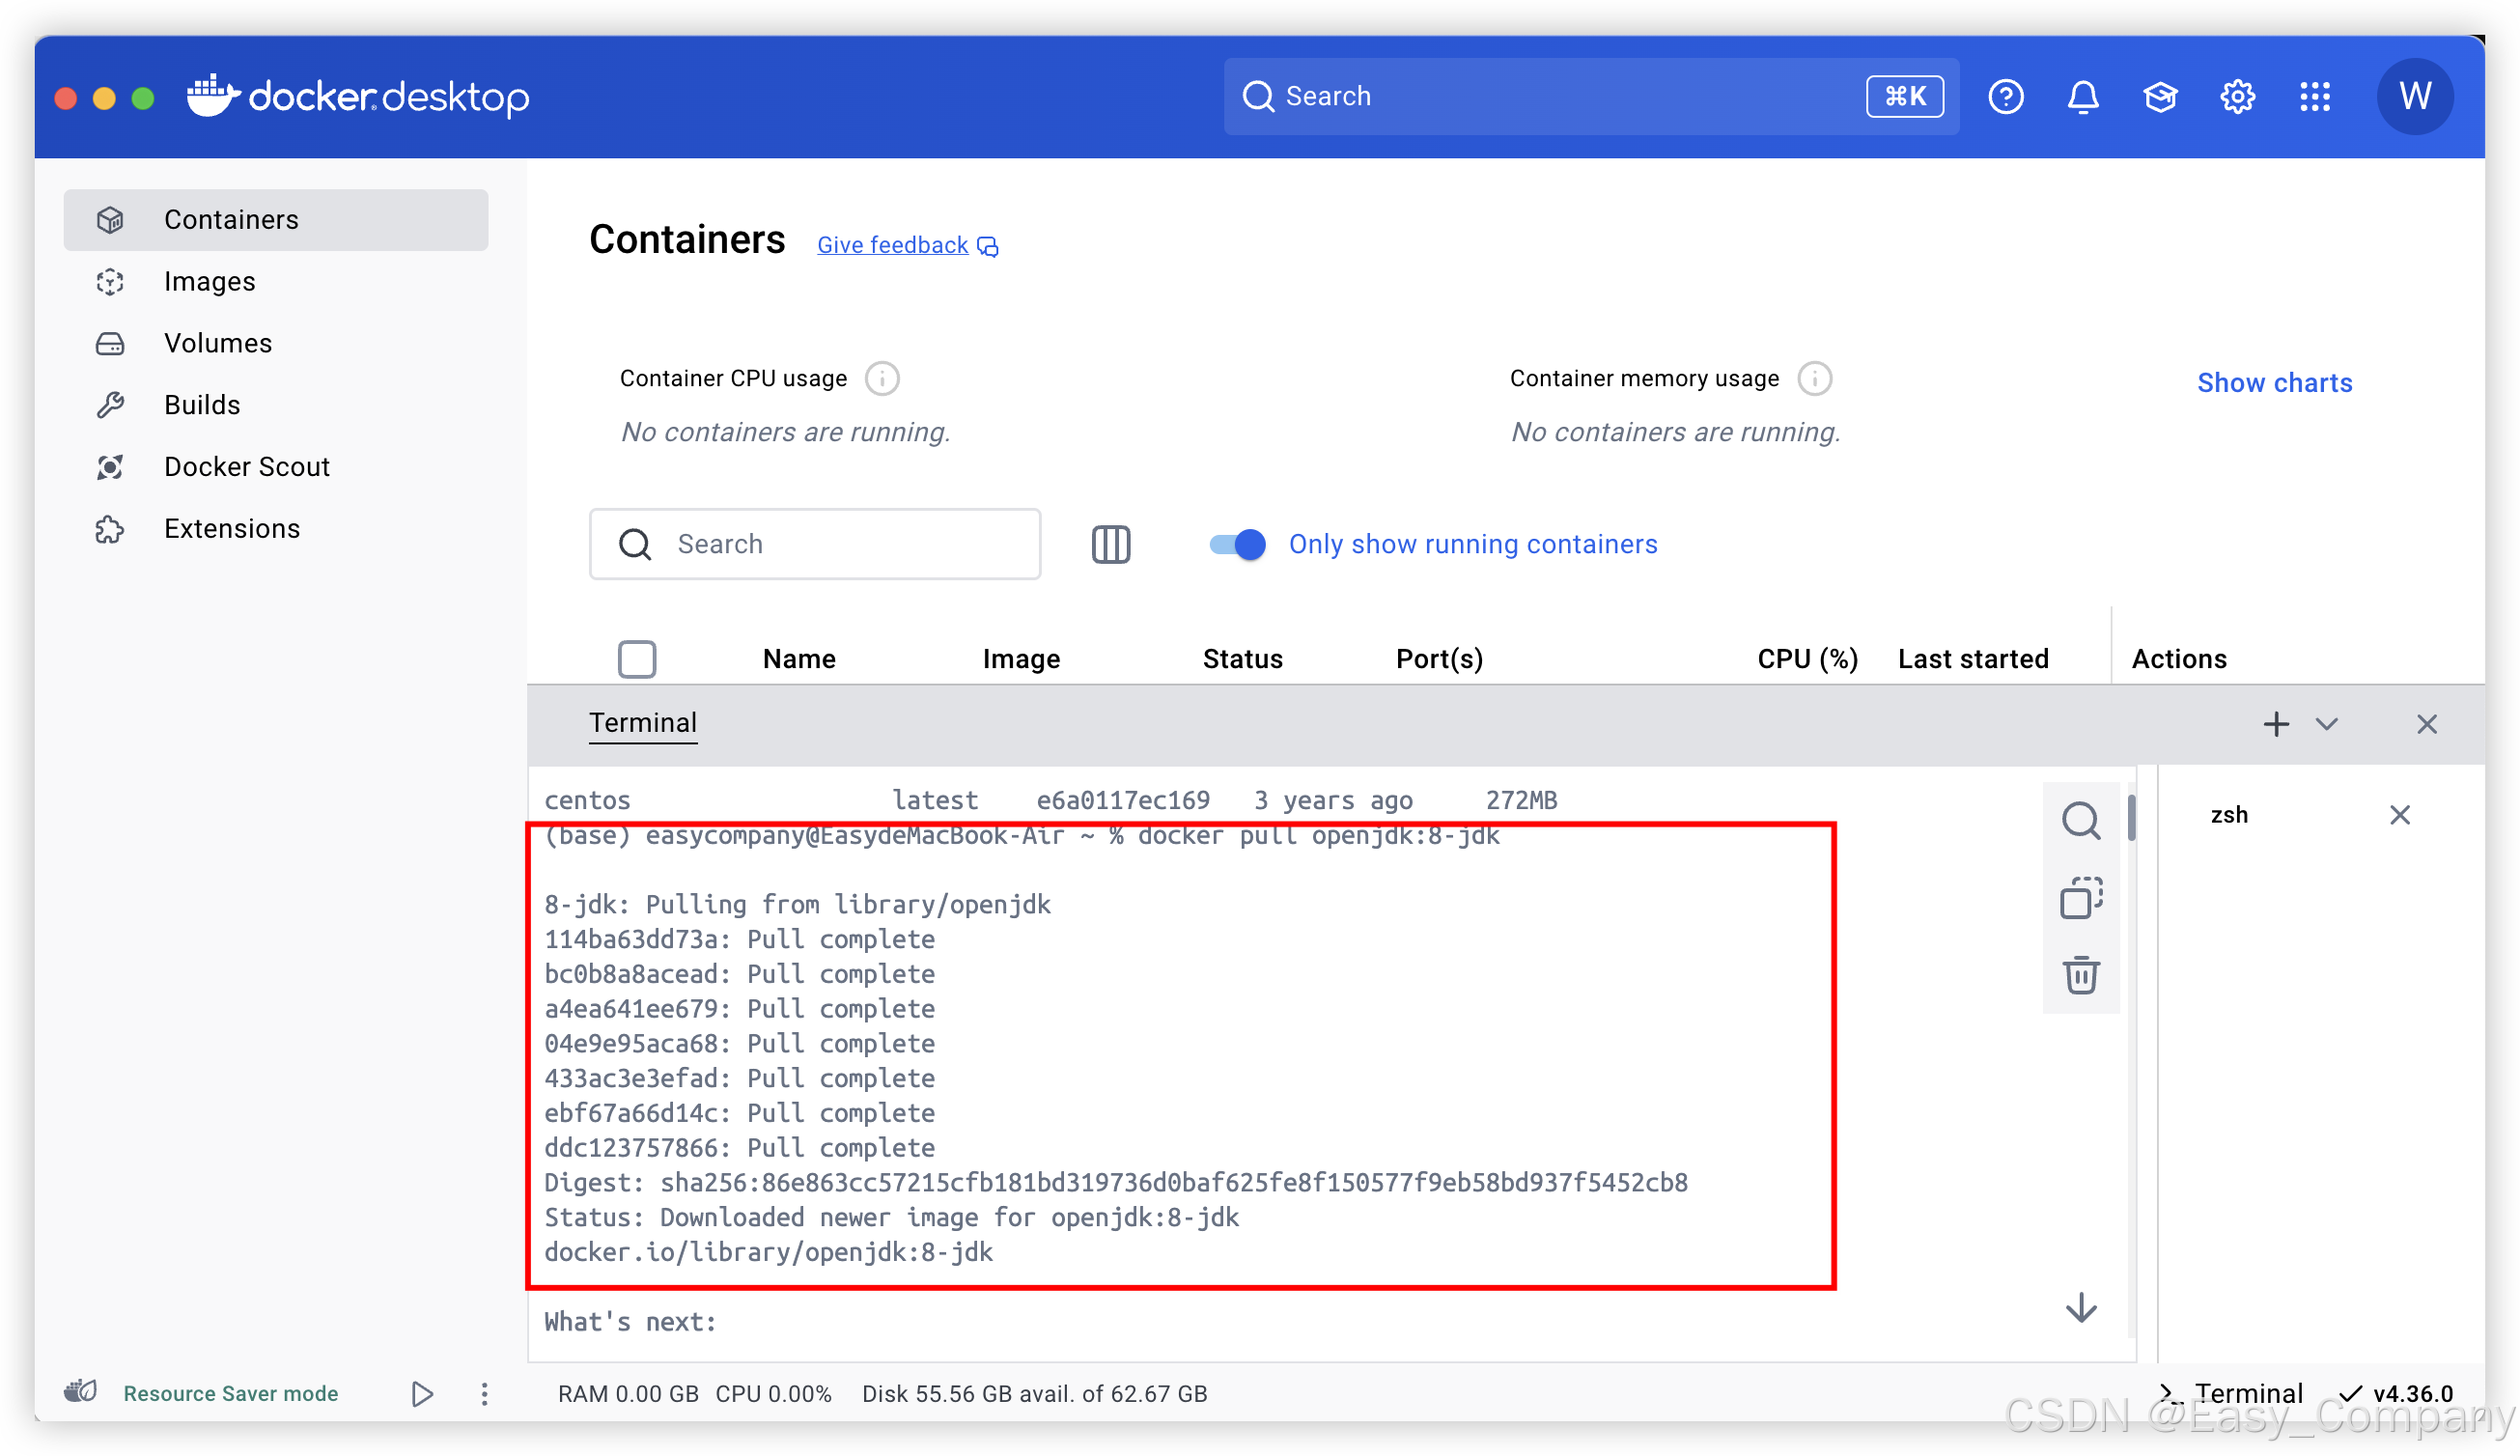Close the Terminal panel
This screenshot has height=1456, width=2520.
pyautogui.click(x=2426, y=724)
